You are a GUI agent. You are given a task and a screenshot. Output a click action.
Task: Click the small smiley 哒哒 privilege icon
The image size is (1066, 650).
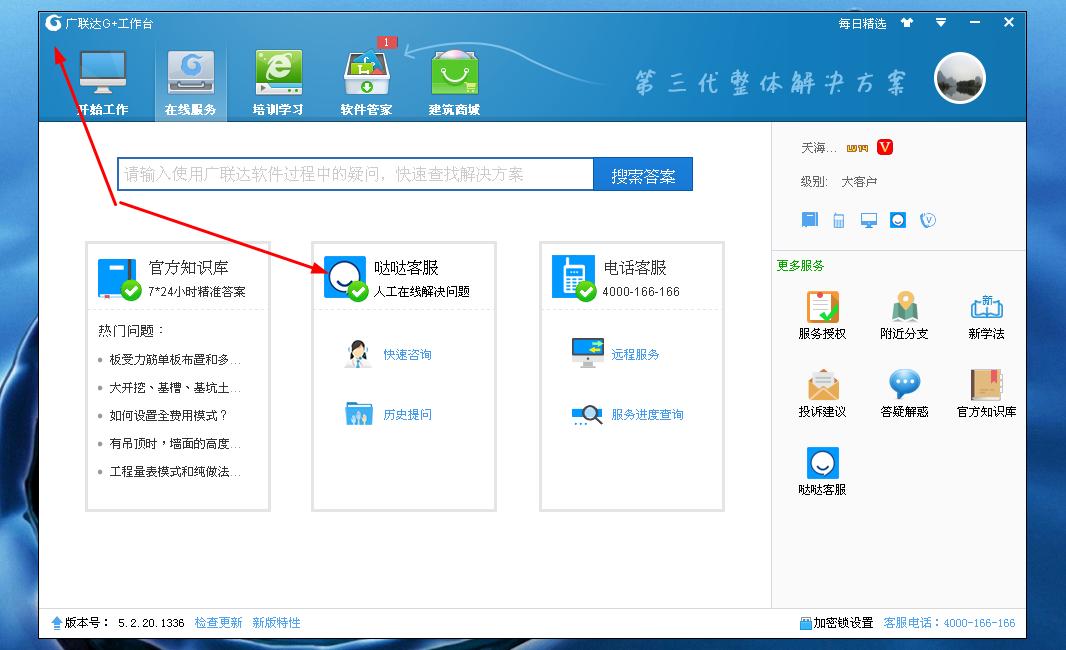coord(898,220)
